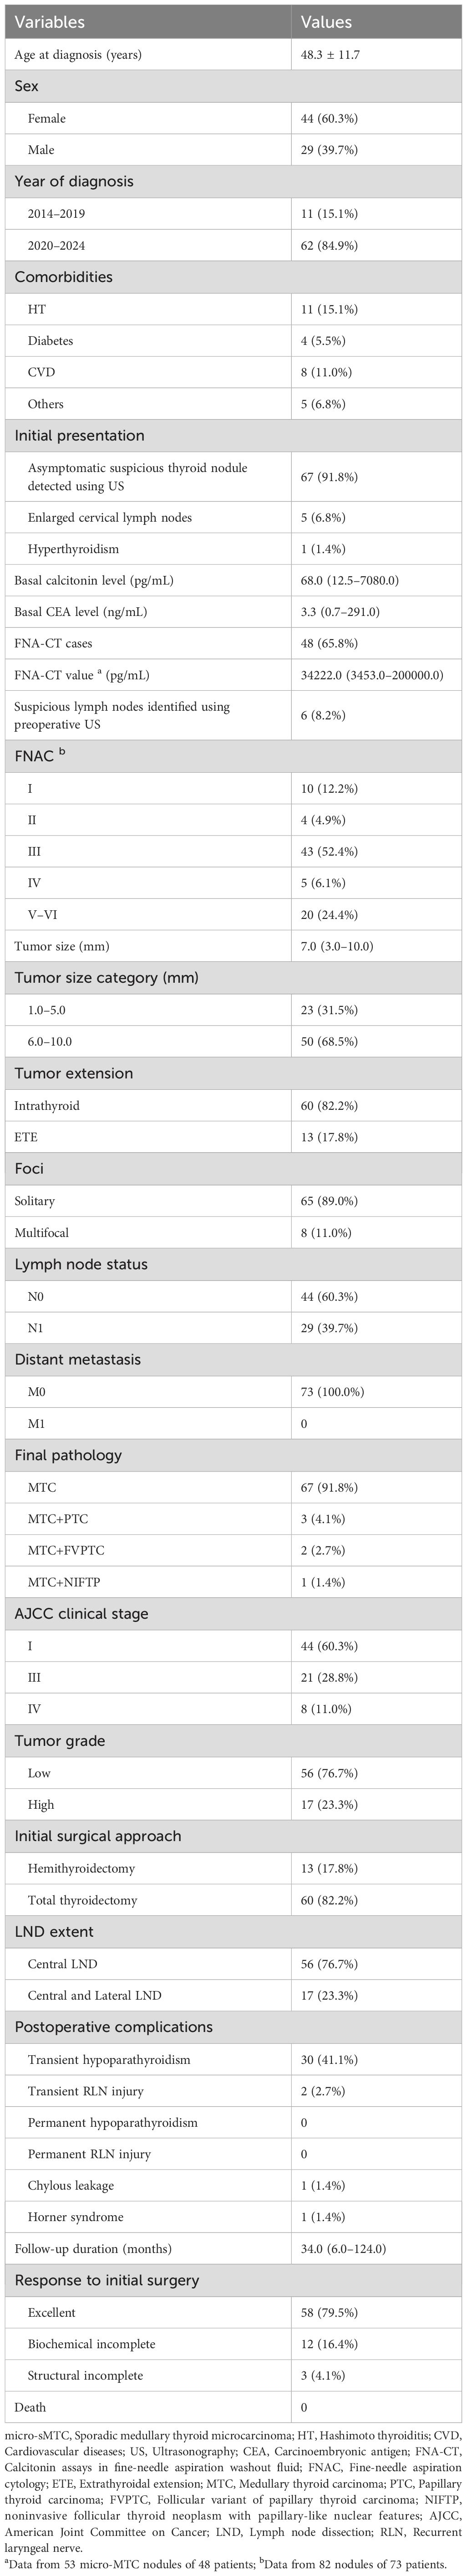Click the 'FNA-CT cases' row label
Image resolution: width=467 pixels, height=2576 pixels.
(x=53, y=643)
